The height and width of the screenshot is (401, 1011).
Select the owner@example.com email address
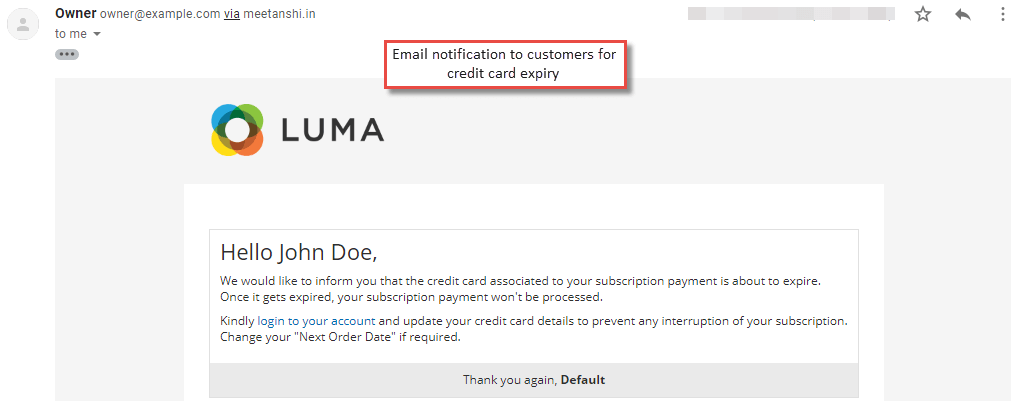[x=160, y=14]
